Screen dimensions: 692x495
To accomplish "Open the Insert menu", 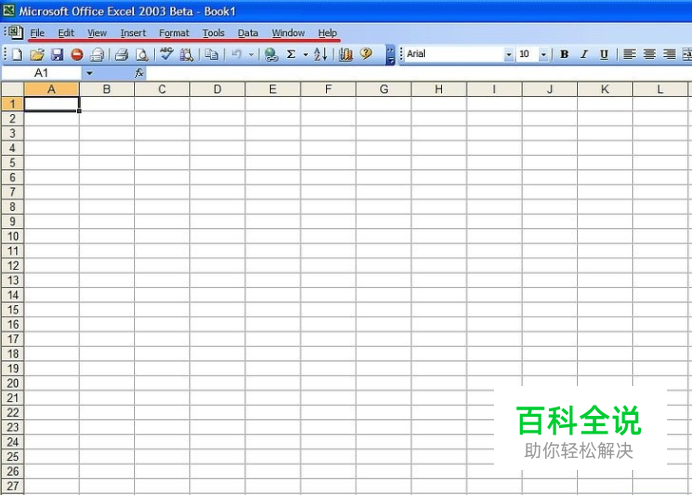I will click(133, 33).
